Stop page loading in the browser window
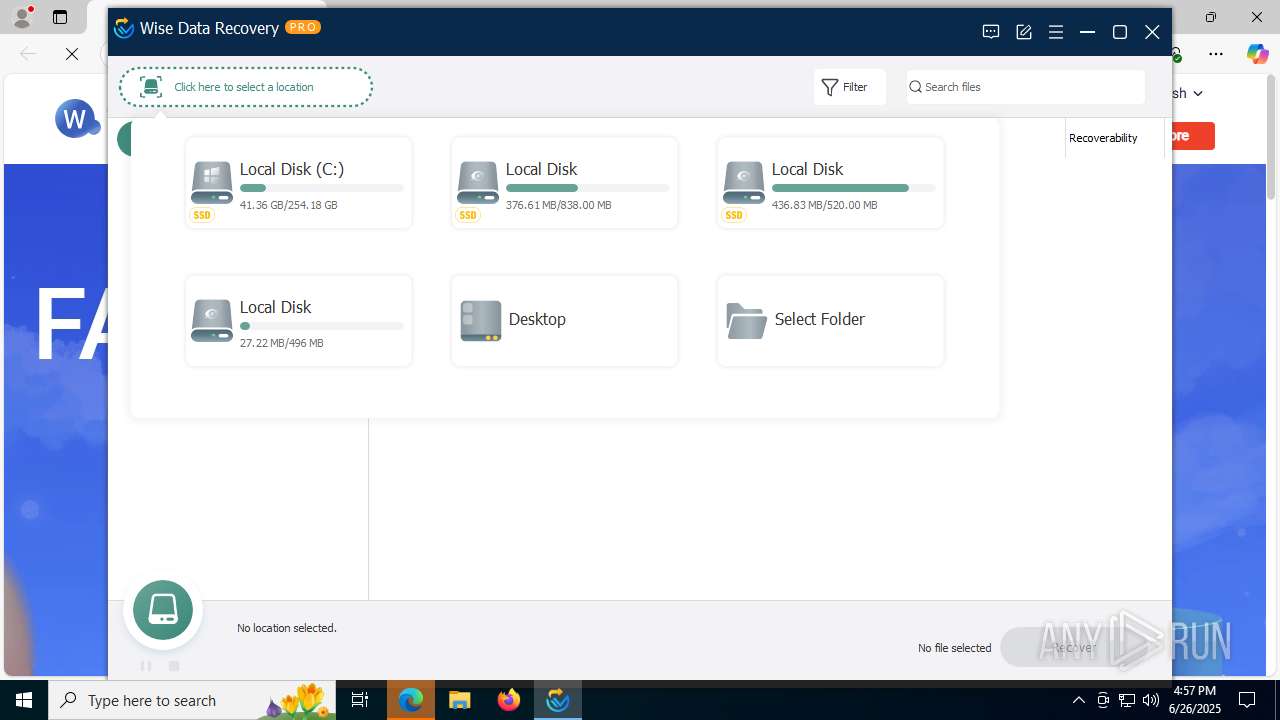 (x=72, y=54)
